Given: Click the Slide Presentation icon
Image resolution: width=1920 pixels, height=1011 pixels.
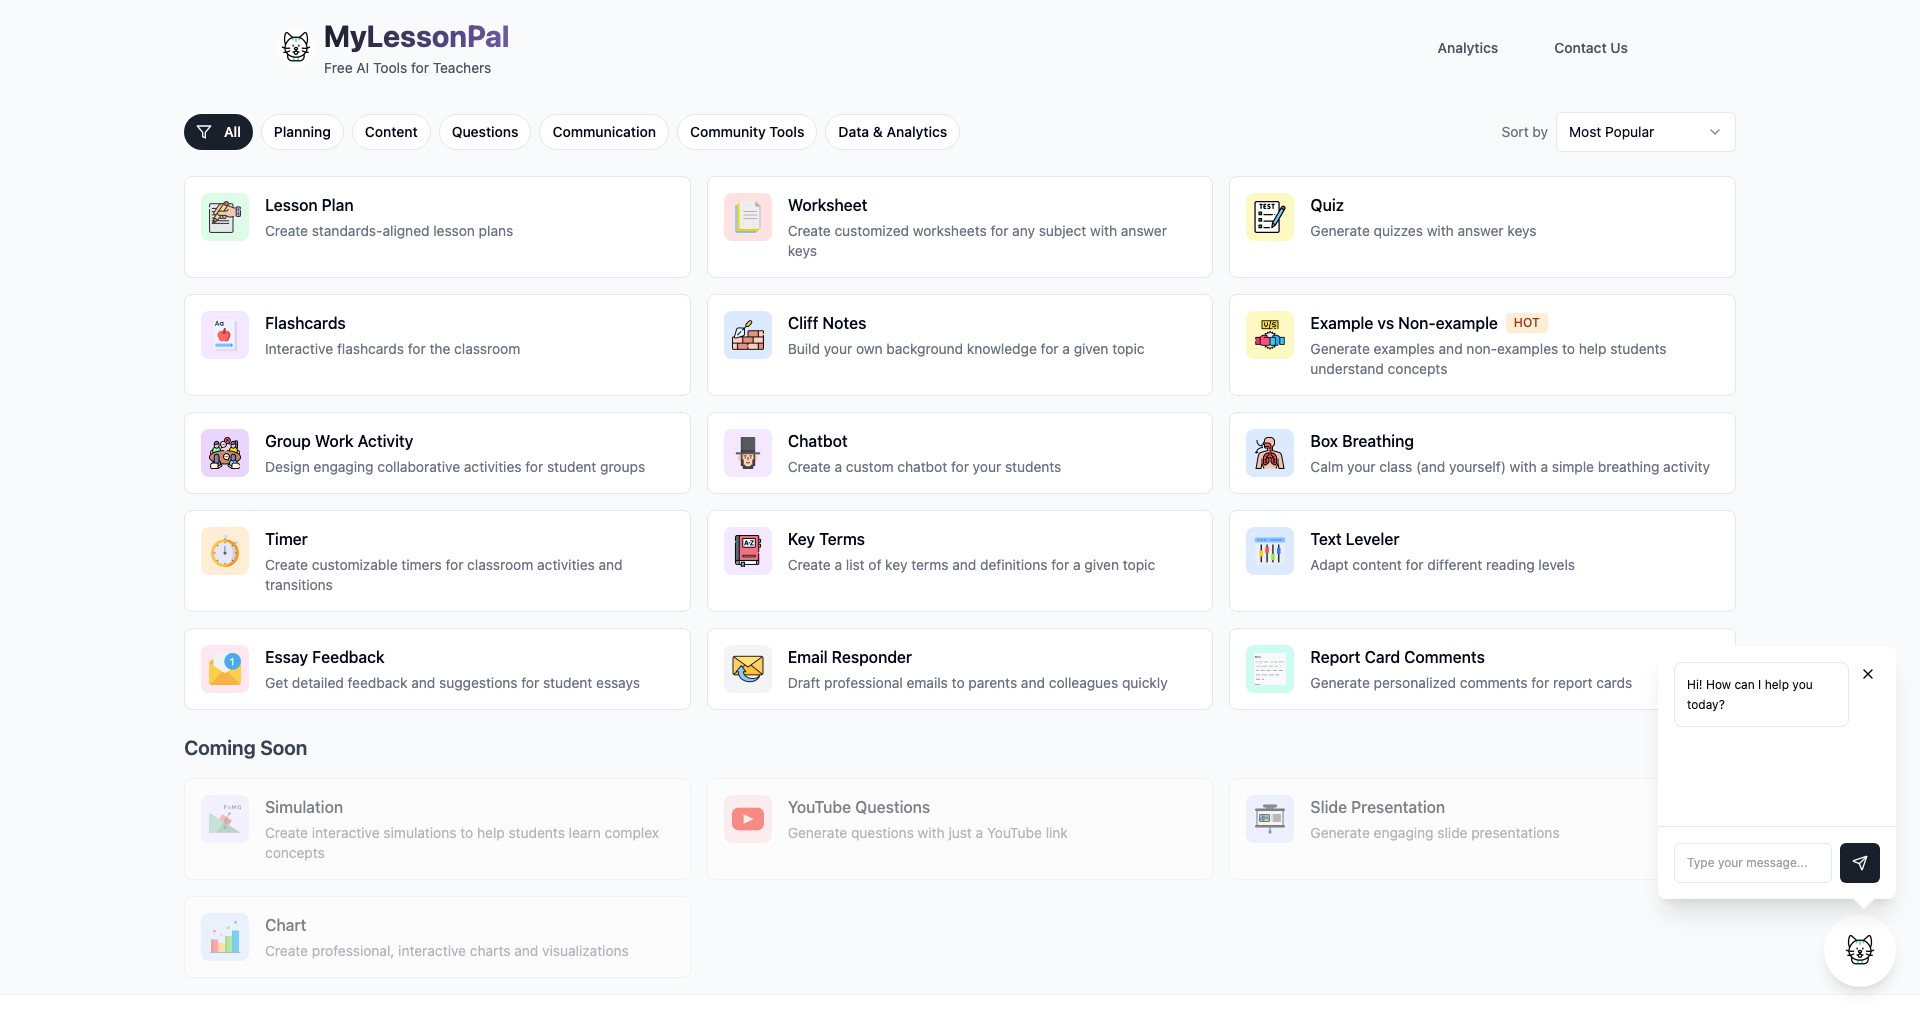Looking at the screenshot, I should pos(1270,819).
